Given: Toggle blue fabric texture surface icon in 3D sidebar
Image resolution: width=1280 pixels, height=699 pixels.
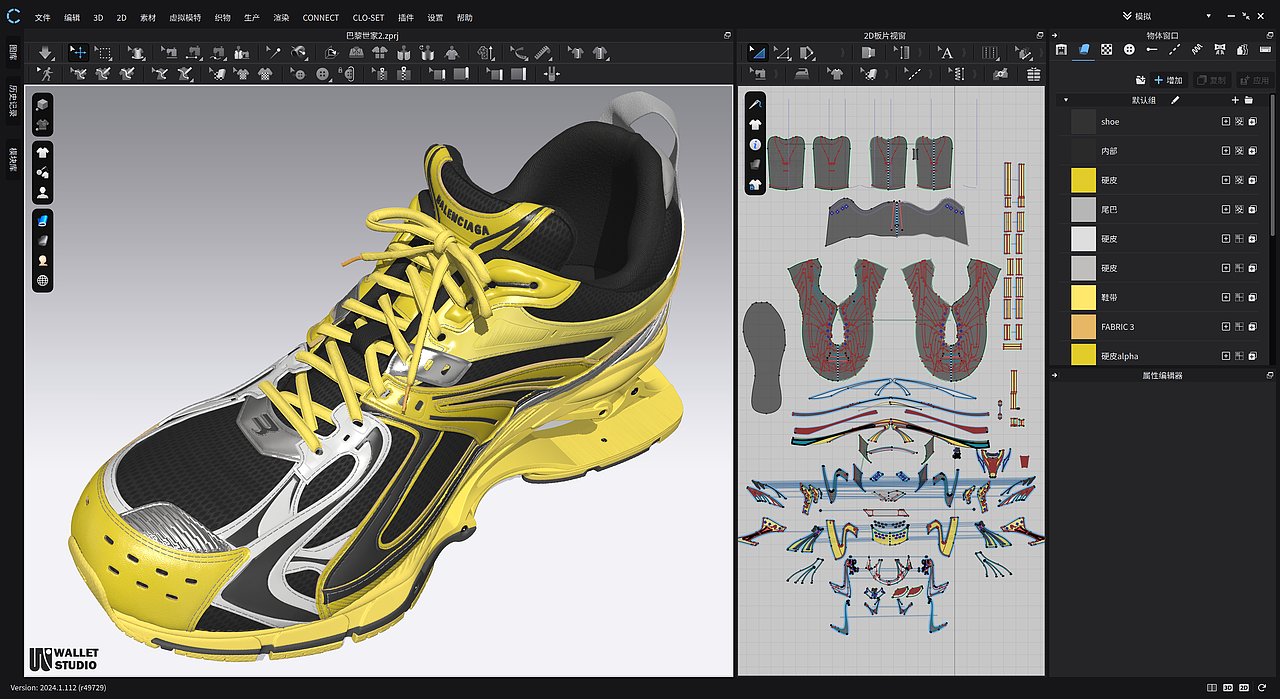Looking at the screenshot, I should (43, 220).
